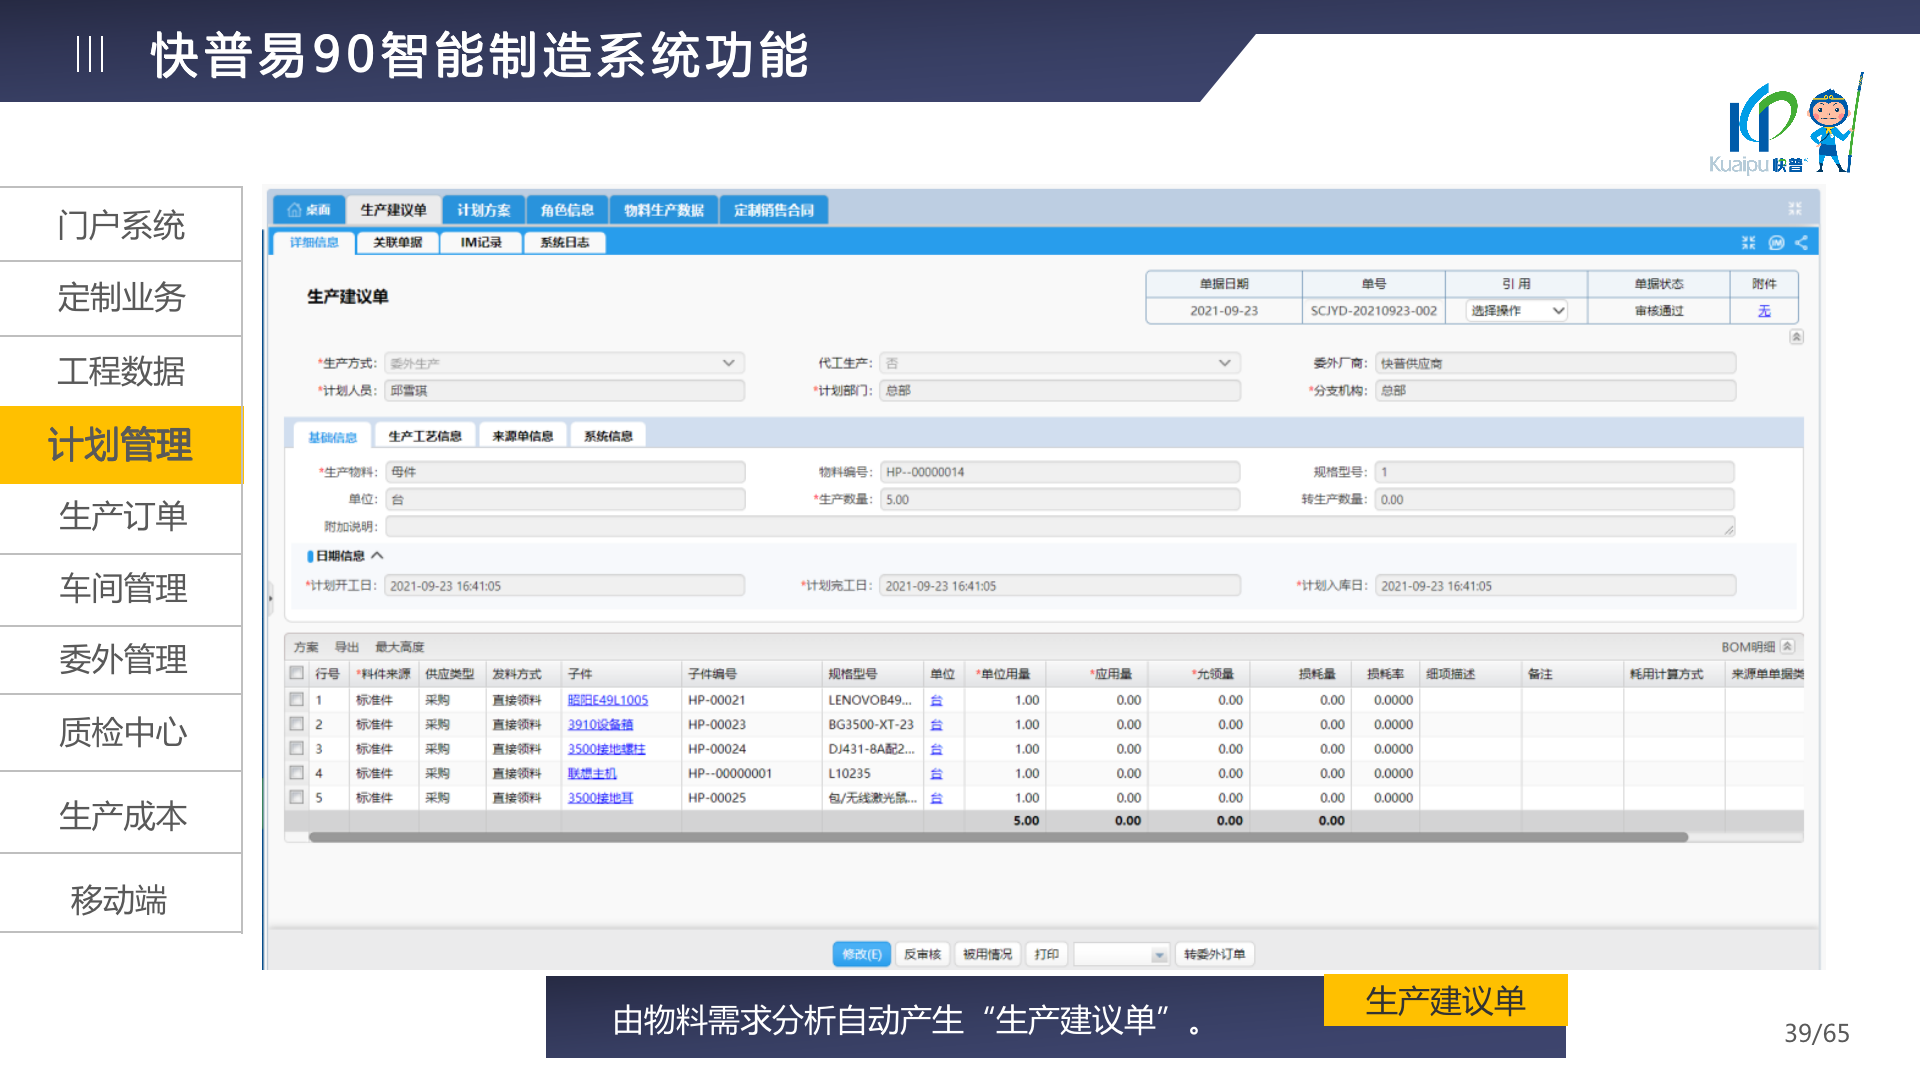Click the share icon in blue bar
The width and height of the screenshot is (1920, 1080).
[1801, 243]
